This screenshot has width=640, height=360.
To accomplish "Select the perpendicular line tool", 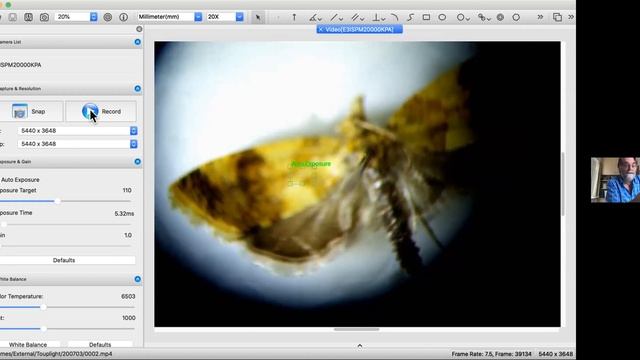I will pyautogui.click(x=376, y=17).
